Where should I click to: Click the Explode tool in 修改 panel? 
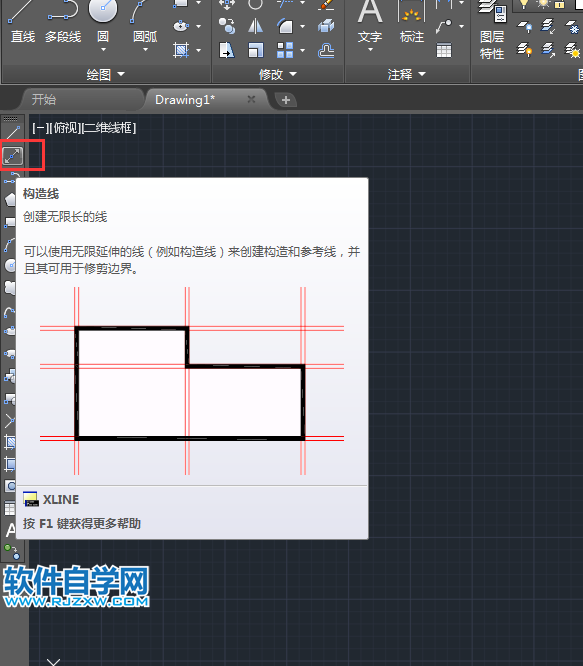[326, 26]
